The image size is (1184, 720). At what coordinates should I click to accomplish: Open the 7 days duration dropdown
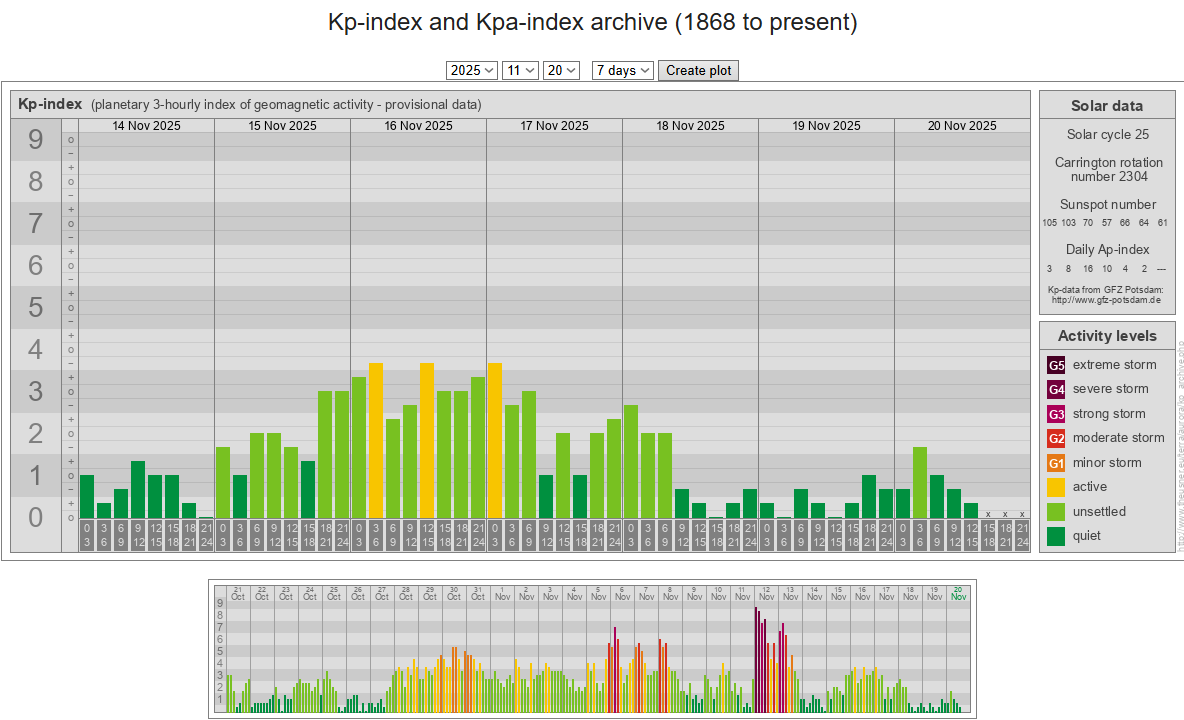click(x=622, y=70)
